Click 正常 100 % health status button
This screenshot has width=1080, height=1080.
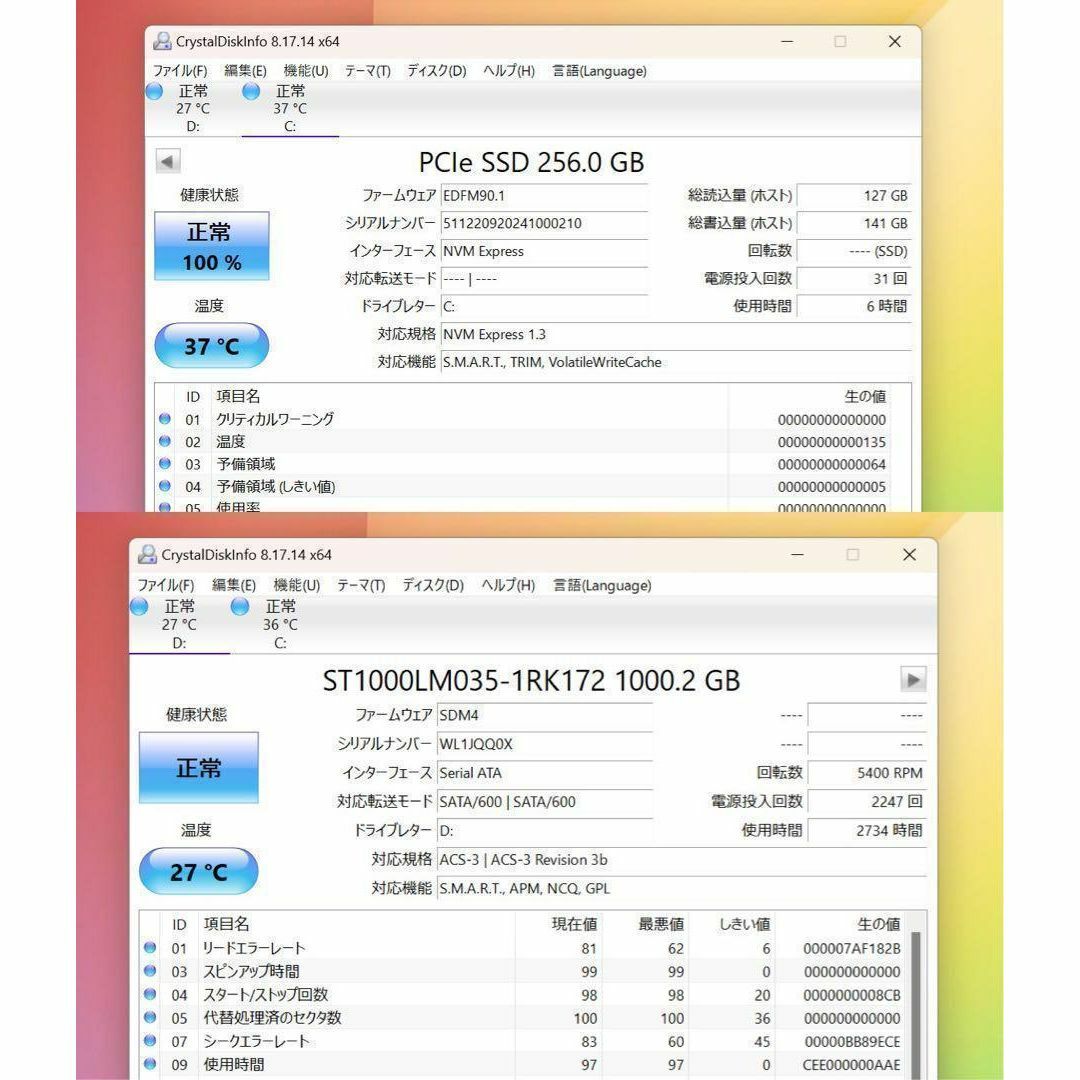point(211,246)
